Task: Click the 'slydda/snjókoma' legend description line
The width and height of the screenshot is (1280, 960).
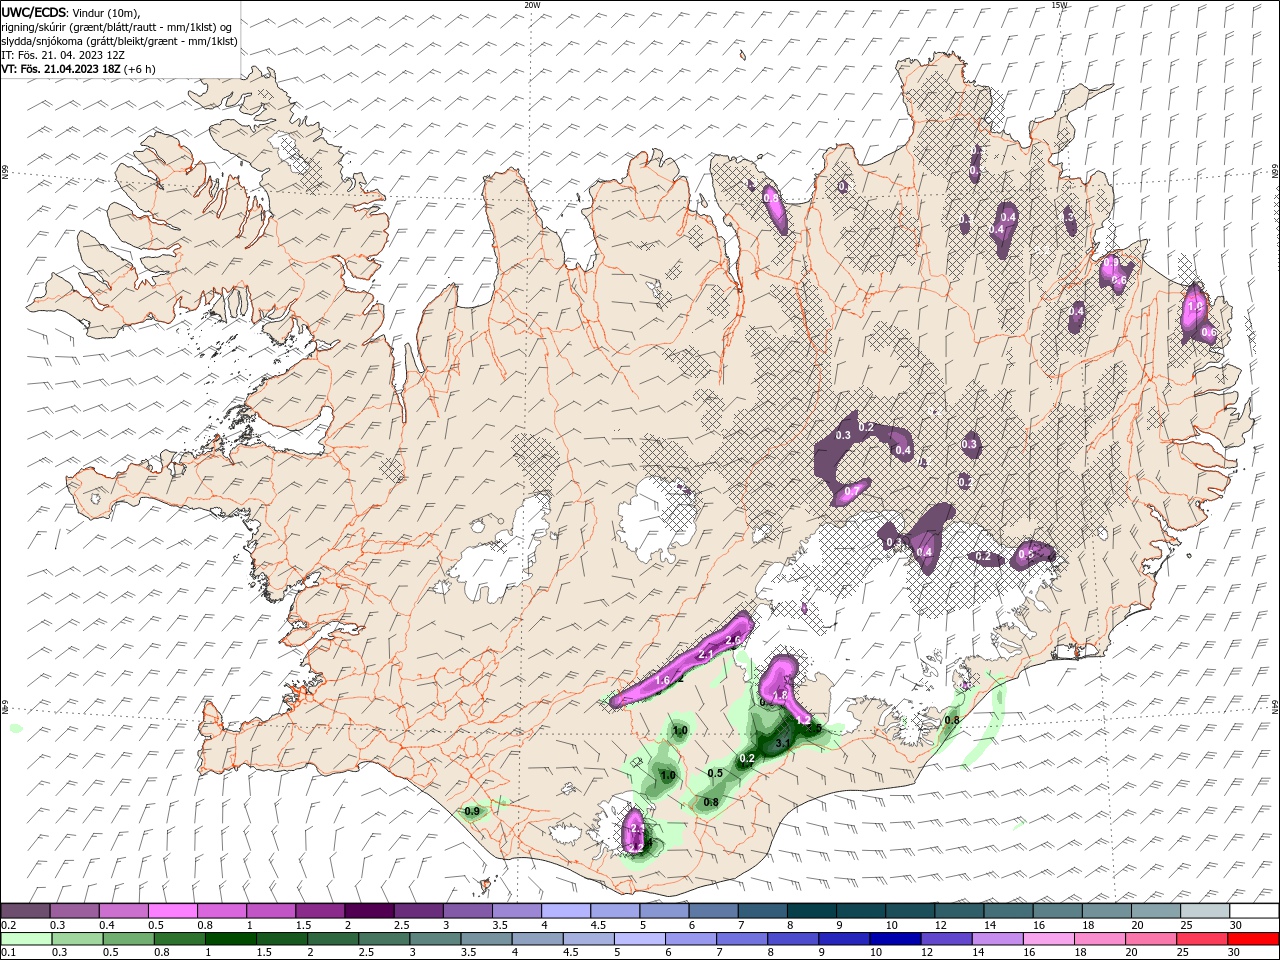Action: click(120, 41)
